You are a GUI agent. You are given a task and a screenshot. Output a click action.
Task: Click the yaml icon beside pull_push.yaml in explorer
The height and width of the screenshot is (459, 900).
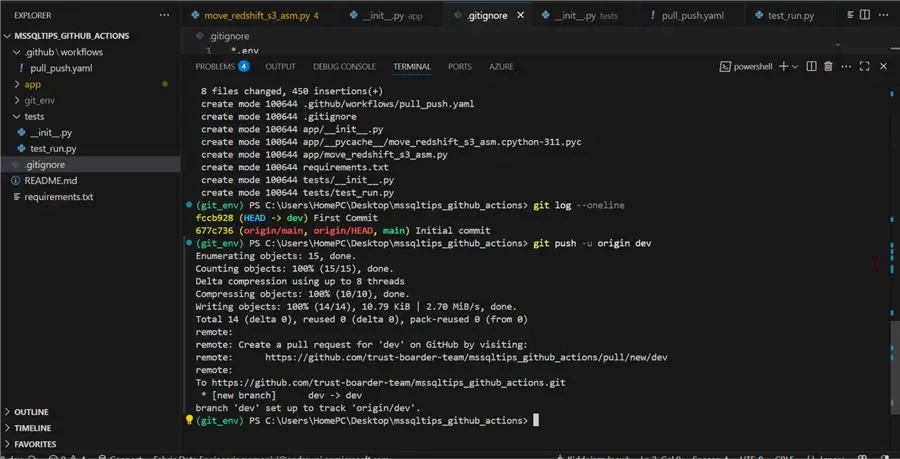point(22,68)
